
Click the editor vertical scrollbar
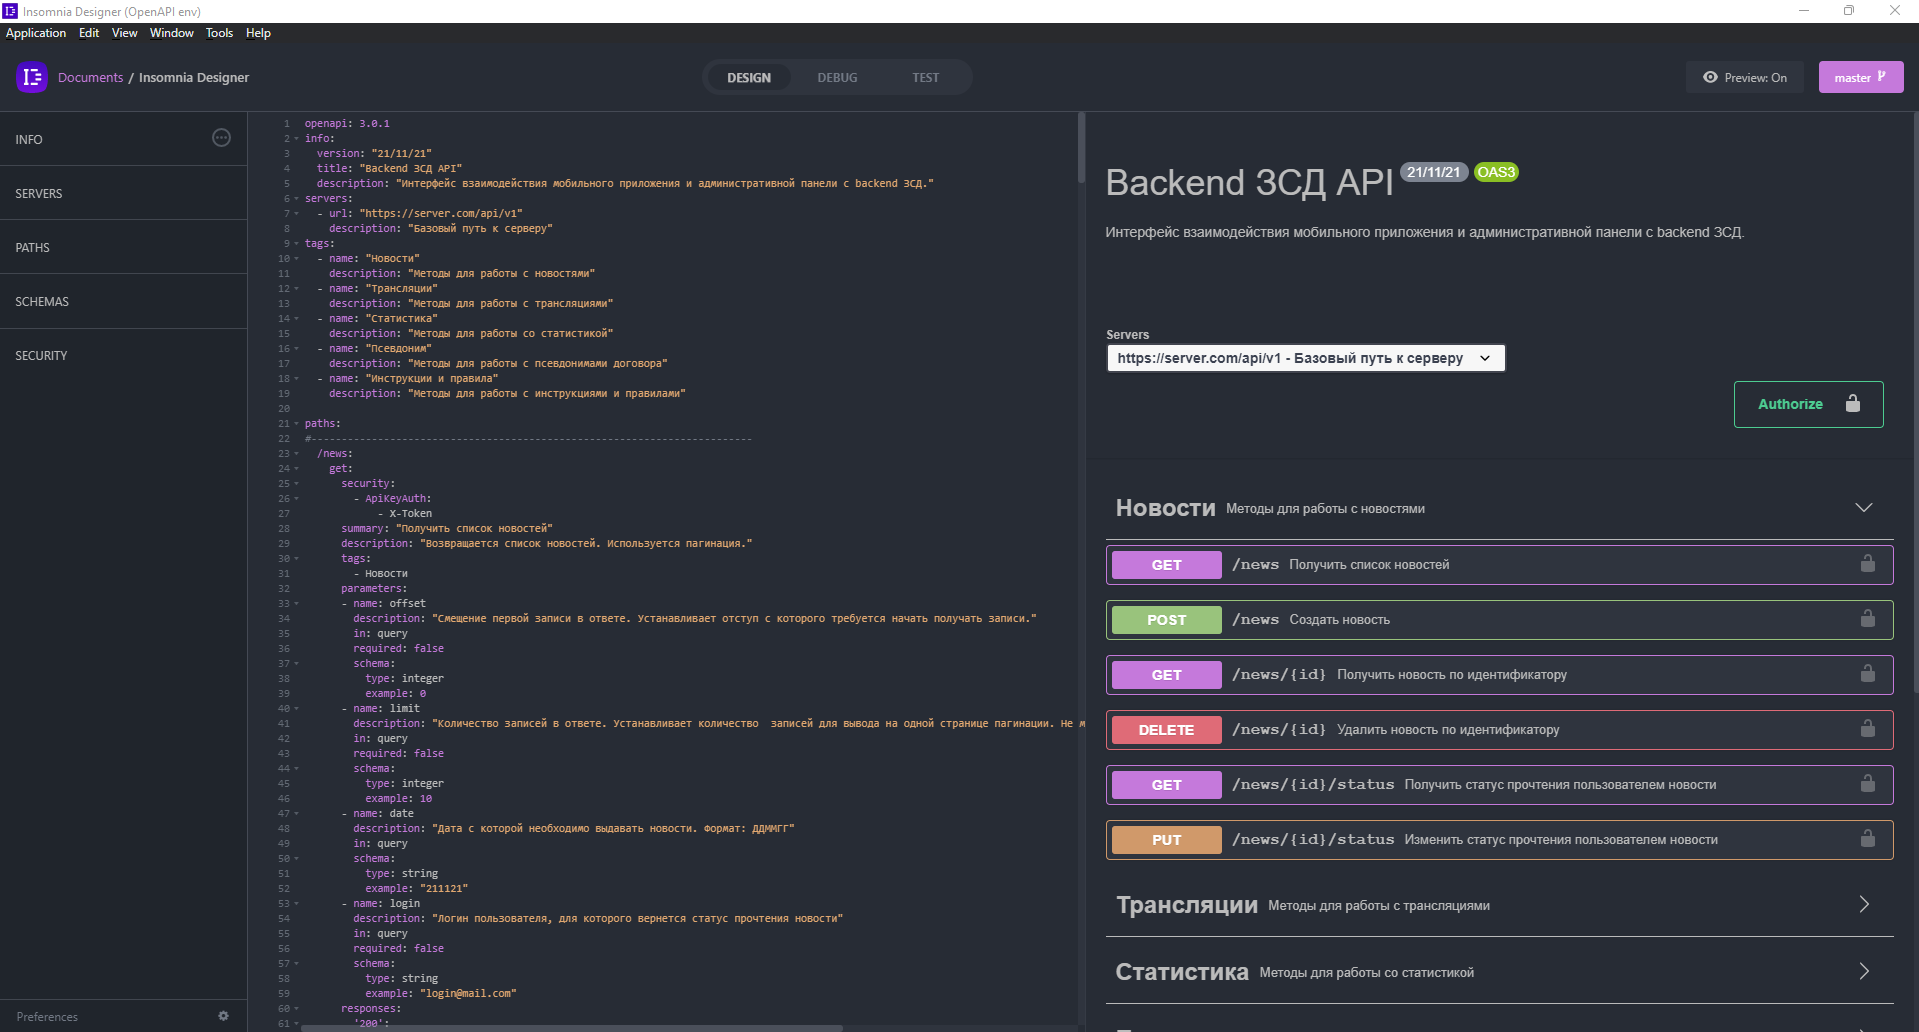1081,150
